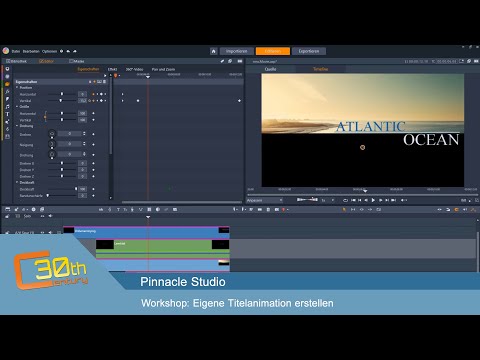This screenshot has width=480, height=360.
Task: Click the first T icon in timeline toolbar
Action: pos(118,209)
